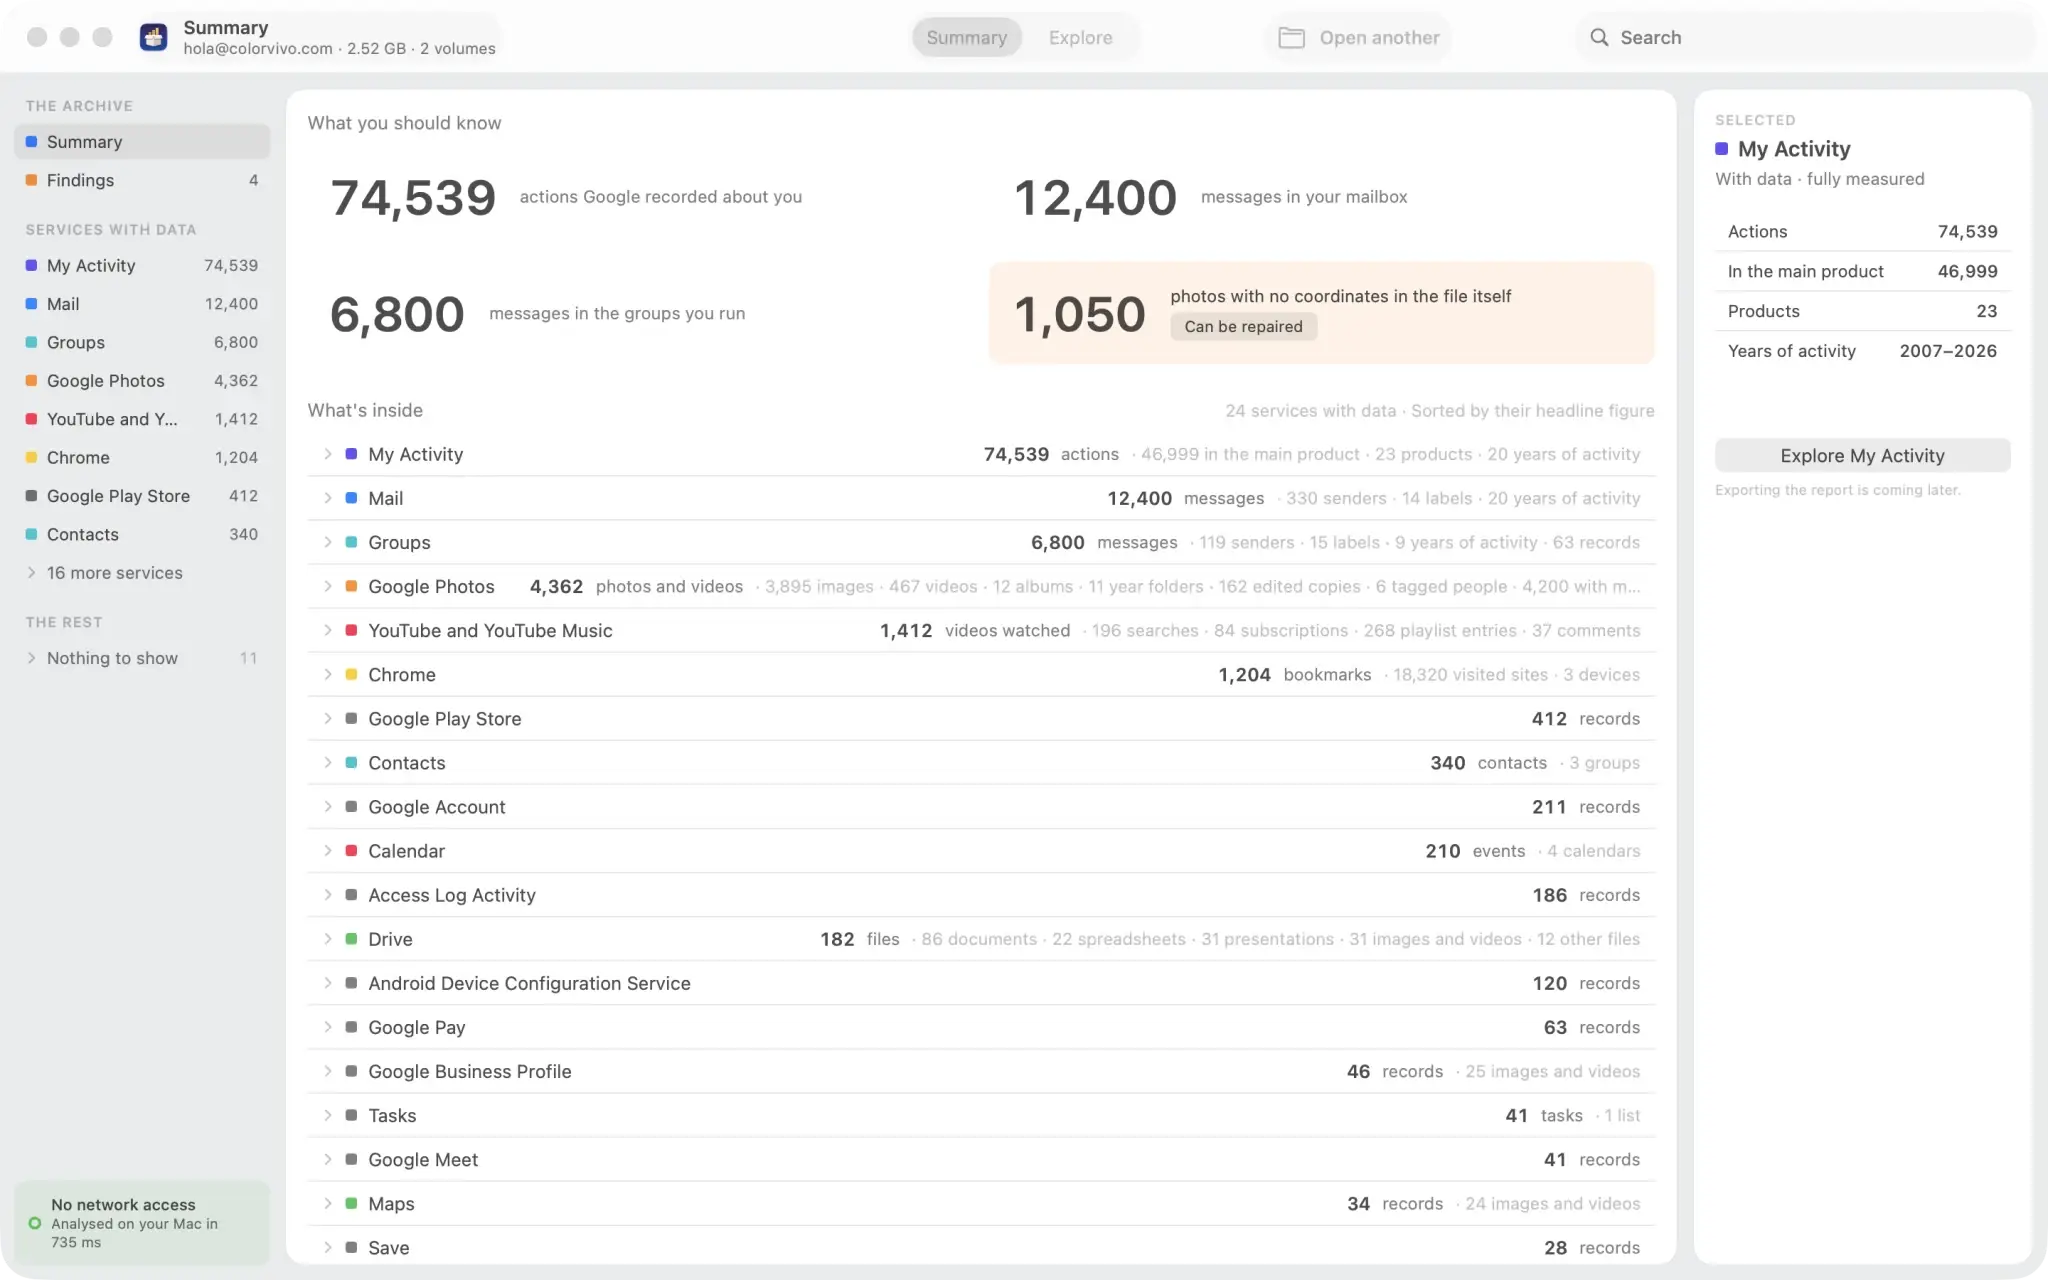Select the Access Log Activity row
The width and height of the screenshot is (2048, 1280).
pos(981,895)
